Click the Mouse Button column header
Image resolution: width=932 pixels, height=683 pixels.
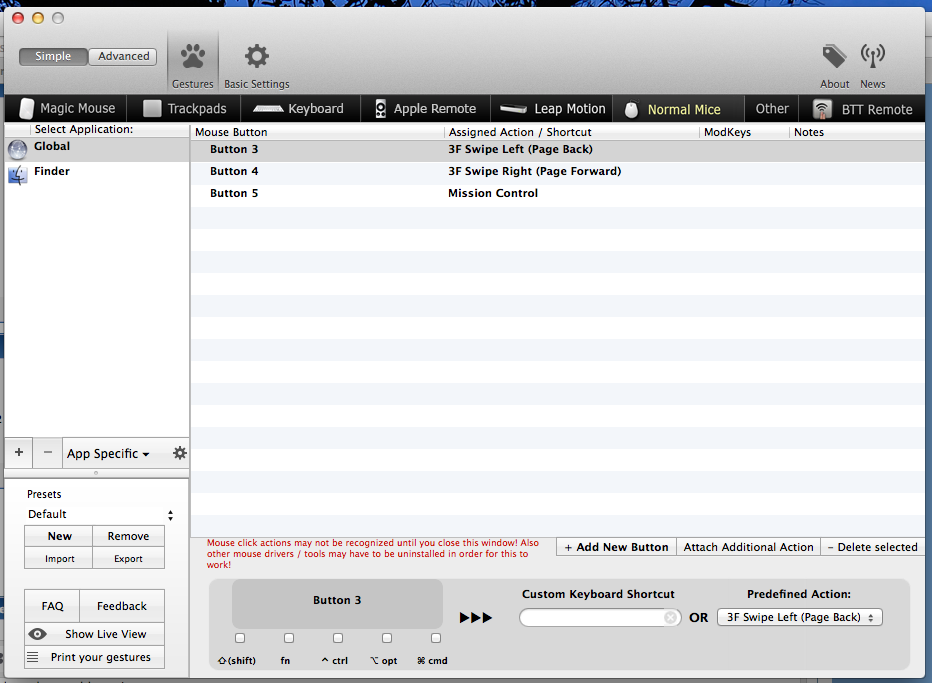pyautogui.click(x=317, y=132)
